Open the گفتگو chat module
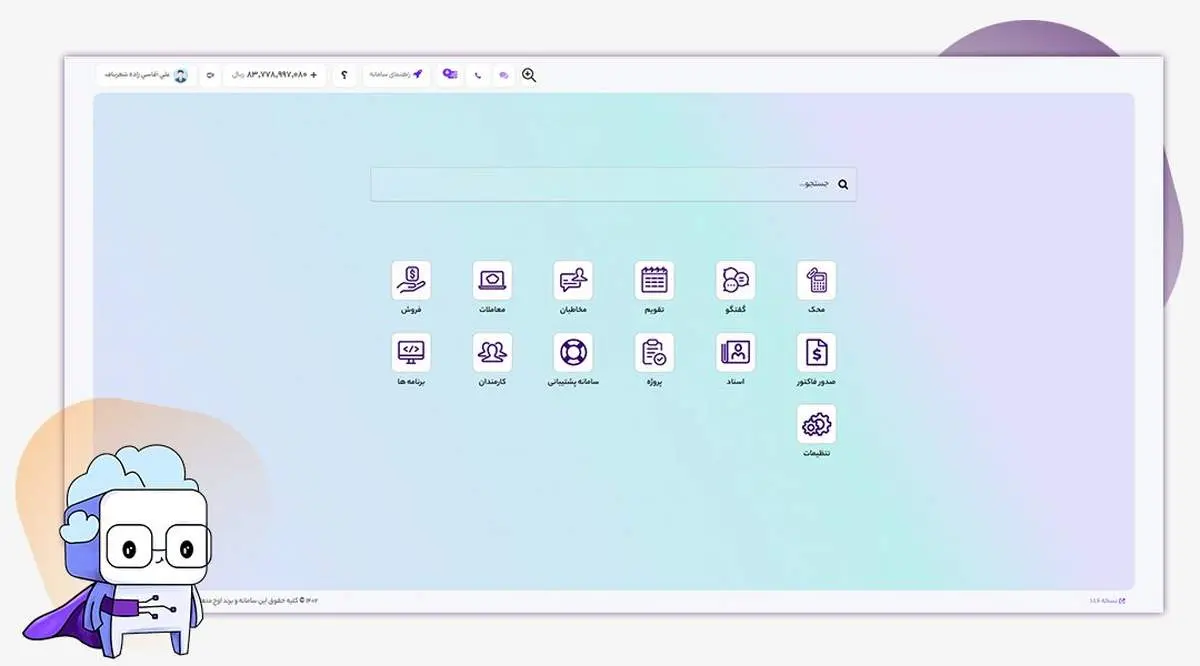This screenshot has width=1200, height=666. (735, 281)
